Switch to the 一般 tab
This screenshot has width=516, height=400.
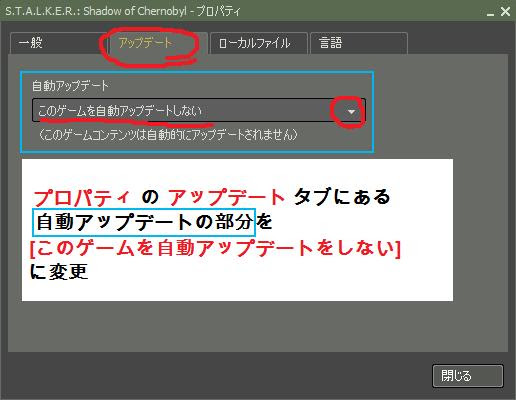[x=58, y=43]
